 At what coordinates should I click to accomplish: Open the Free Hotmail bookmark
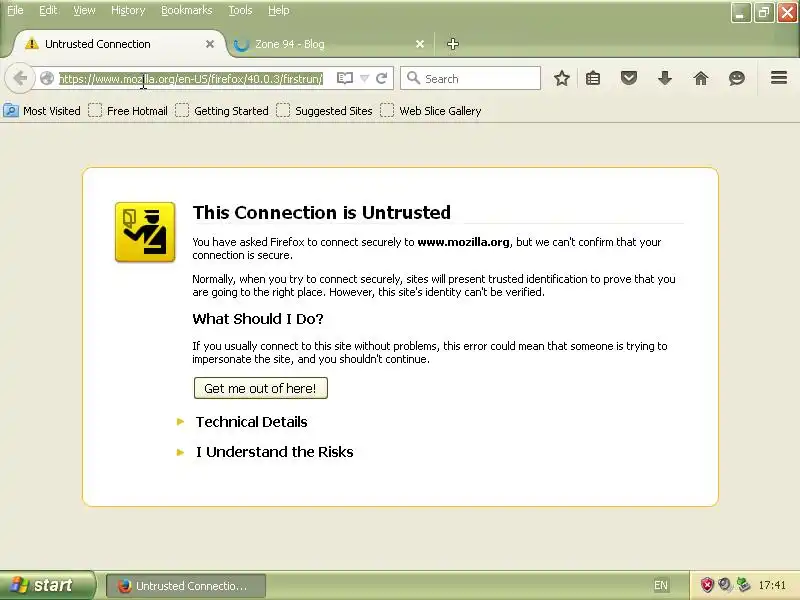(128, 111)
